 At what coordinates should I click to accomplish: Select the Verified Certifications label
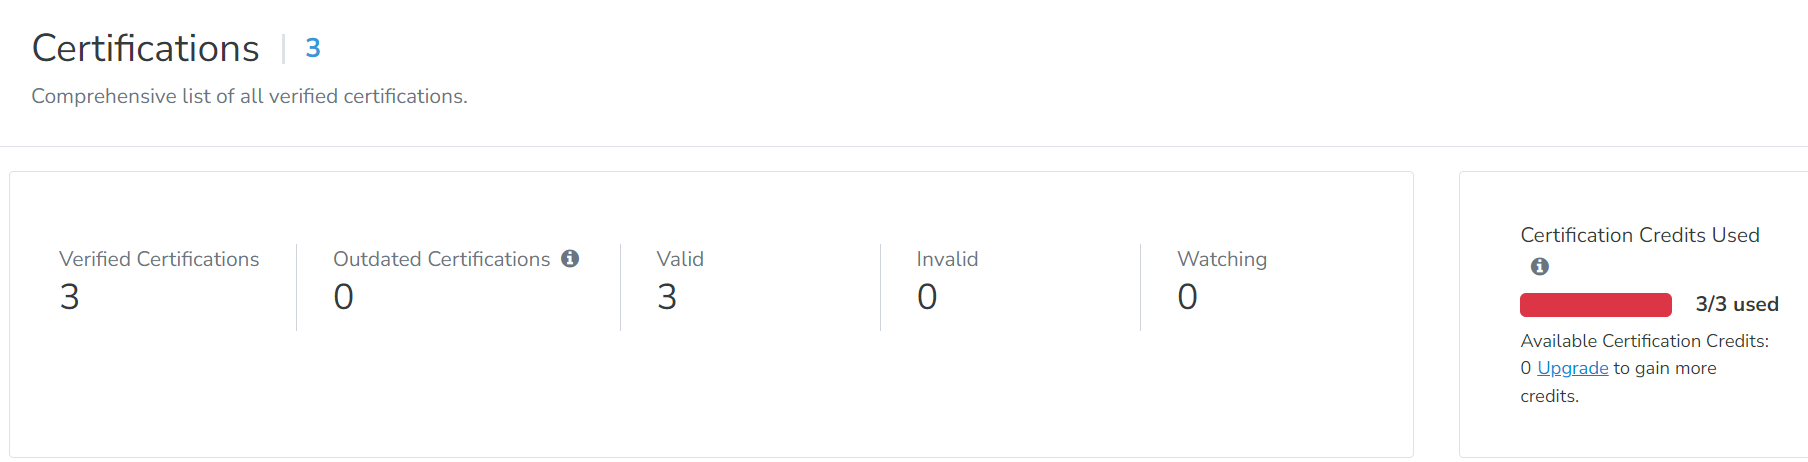coord(159,259)
